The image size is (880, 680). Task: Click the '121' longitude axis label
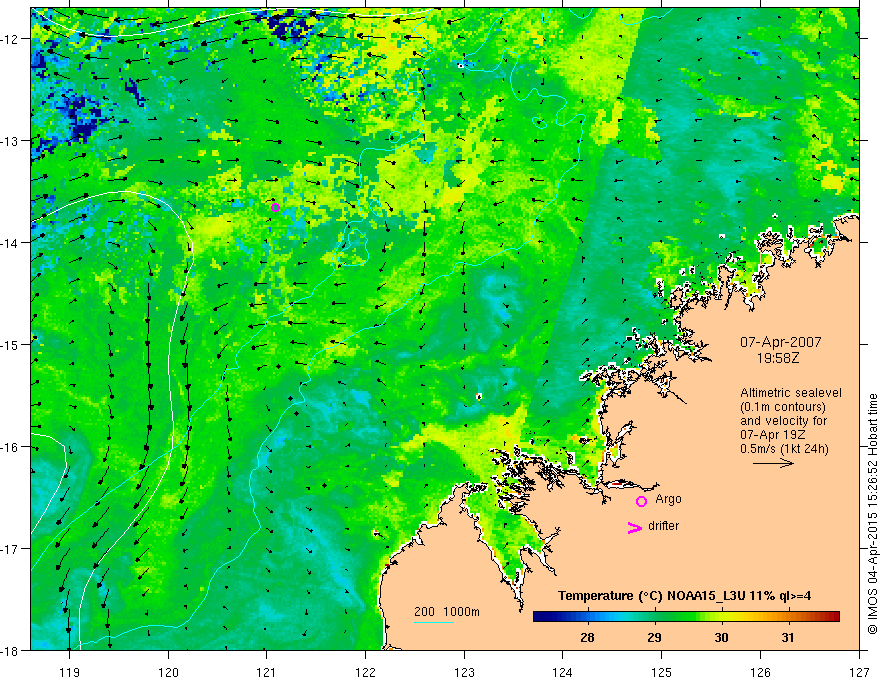point(266,672)
